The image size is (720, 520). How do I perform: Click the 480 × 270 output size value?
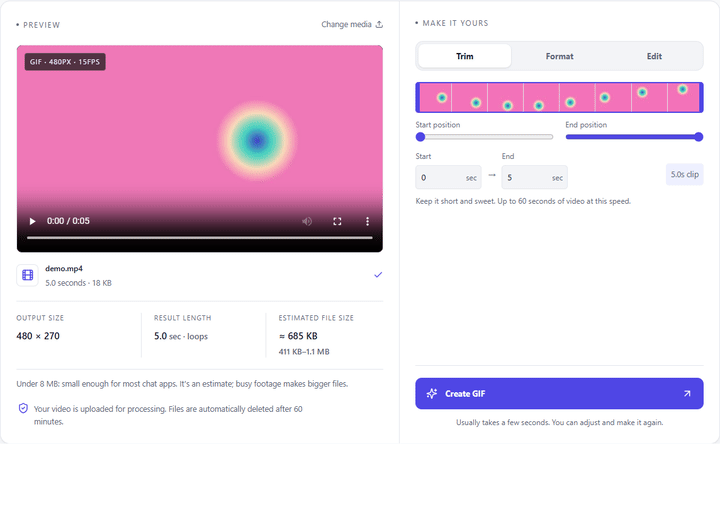click(38, 336)
